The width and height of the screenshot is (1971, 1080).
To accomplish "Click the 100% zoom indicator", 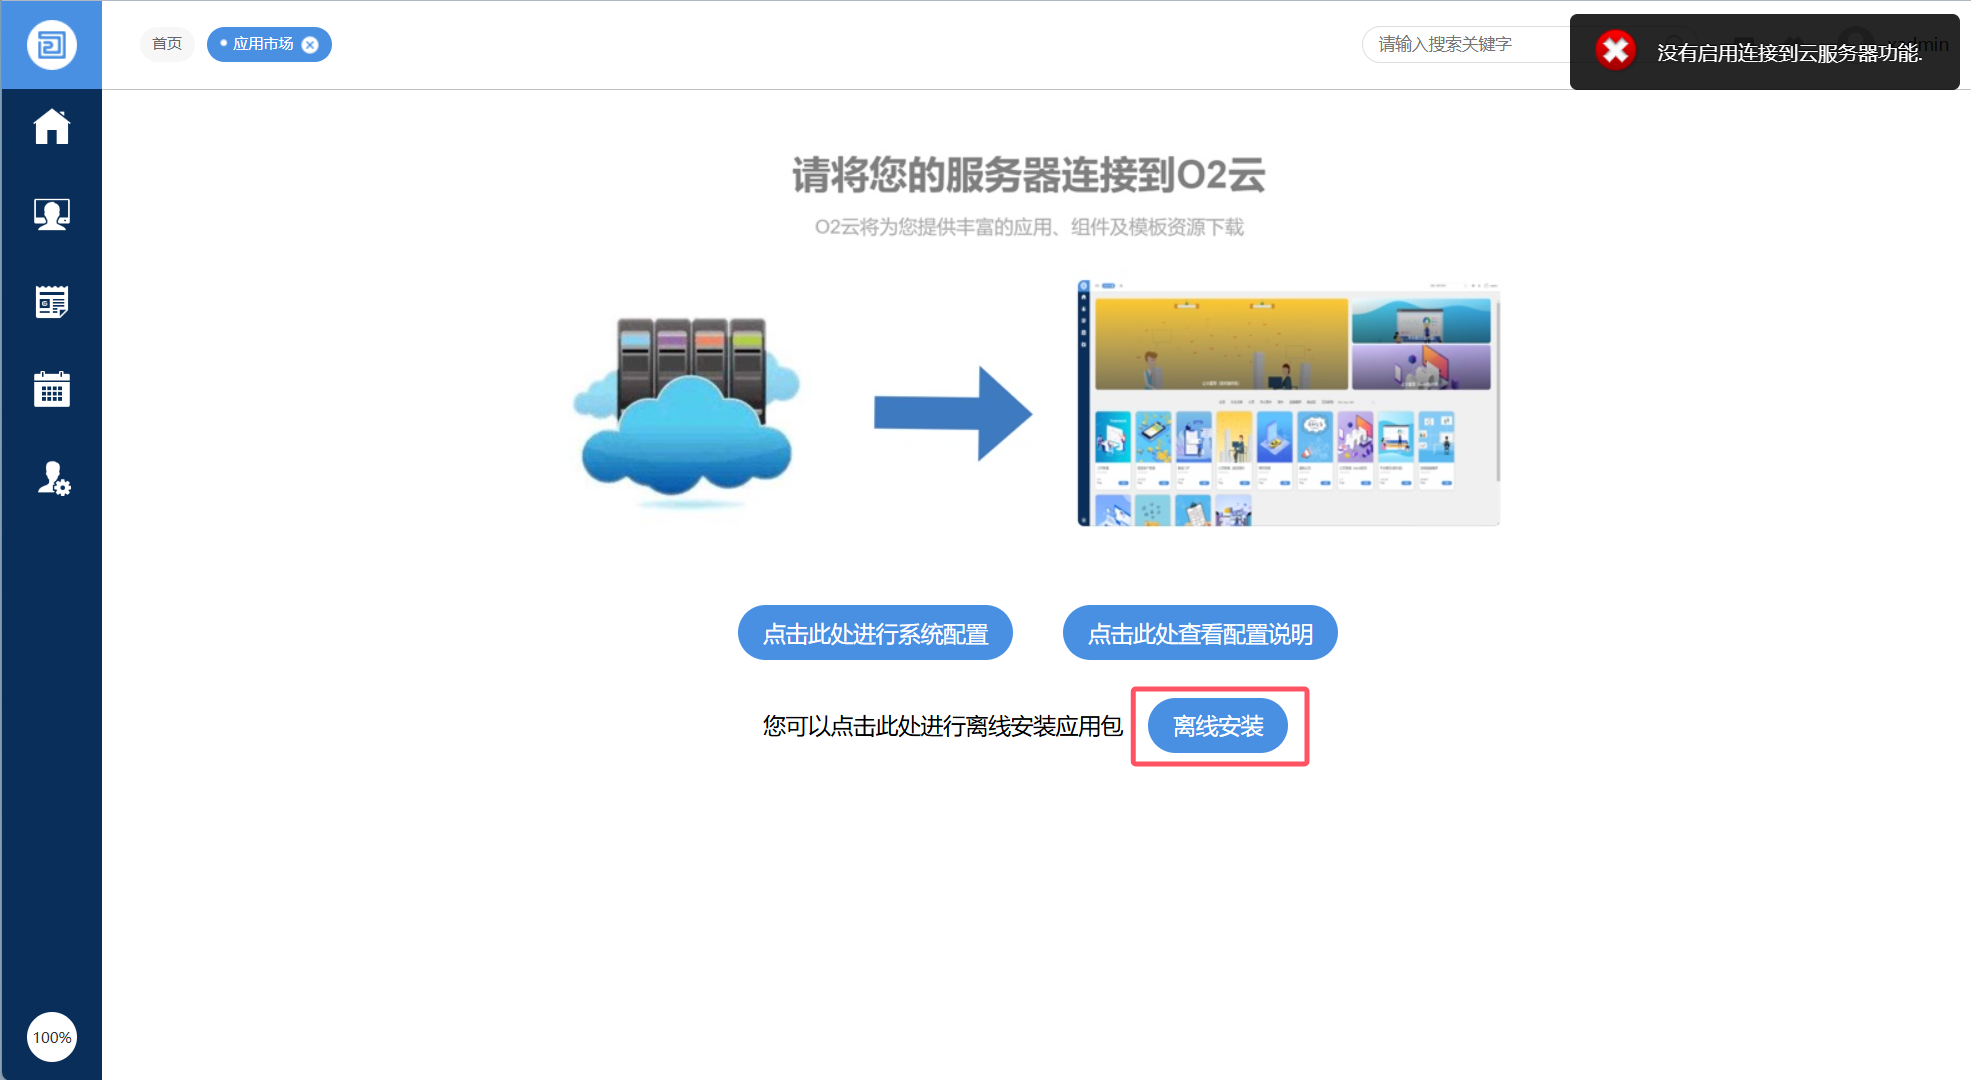I will coord(51,1037).
